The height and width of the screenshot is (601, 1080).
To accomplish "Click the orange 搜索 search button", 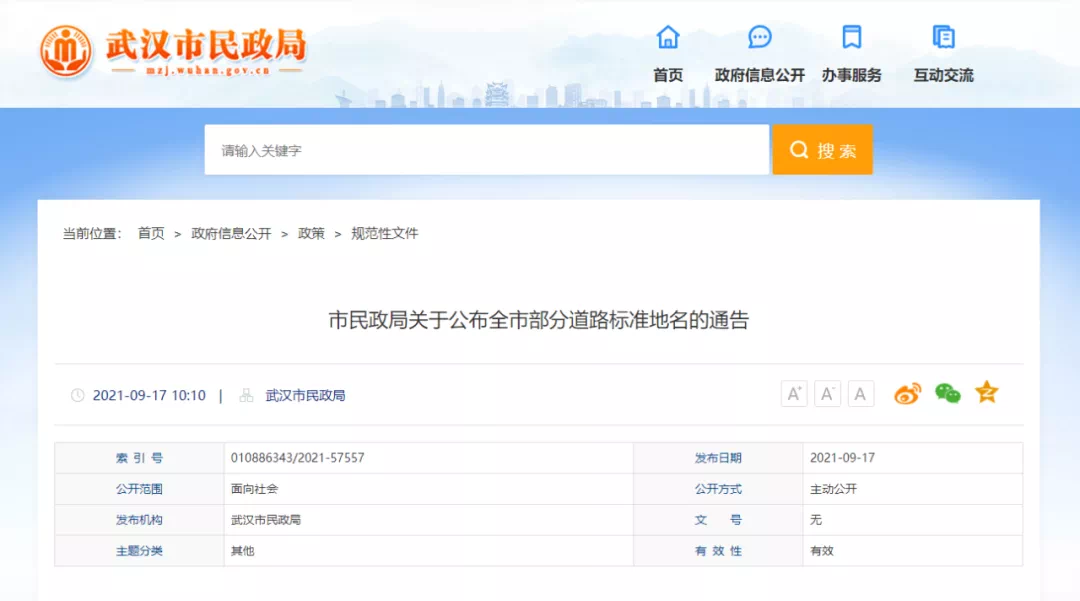I will point(822,150).
